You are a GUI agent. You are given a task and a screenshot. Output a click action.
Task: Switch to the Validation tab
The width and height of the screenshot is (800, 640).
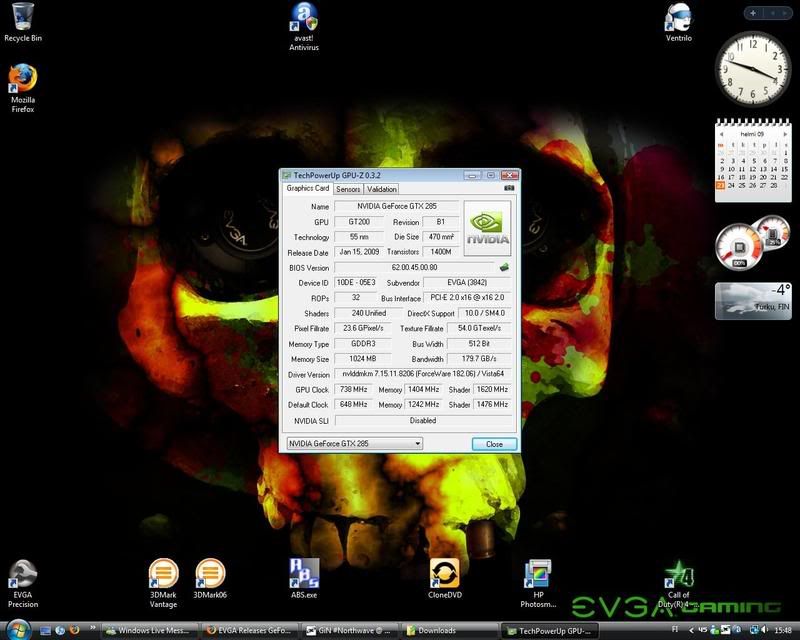(x=381, y=189)
